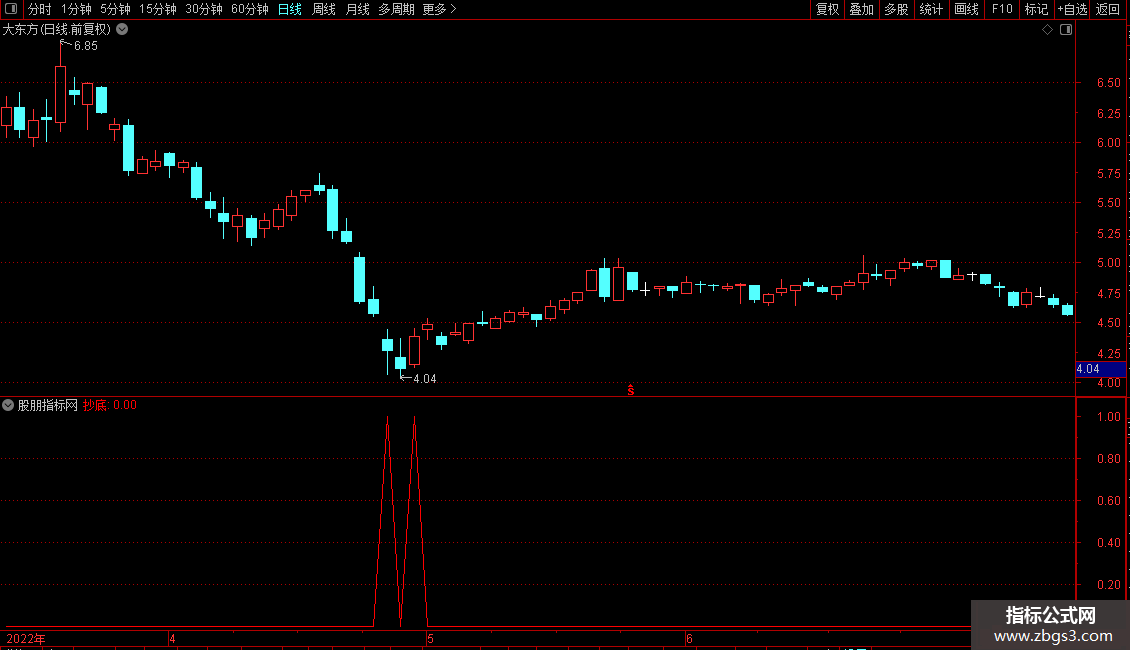Click the 股朋指标网 indicator name
1130x650 pixels.
tap(48, 405)
